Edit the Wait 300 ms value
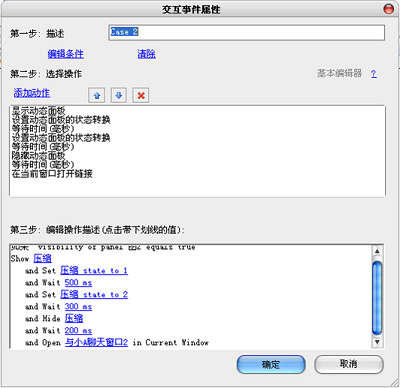 78,307
